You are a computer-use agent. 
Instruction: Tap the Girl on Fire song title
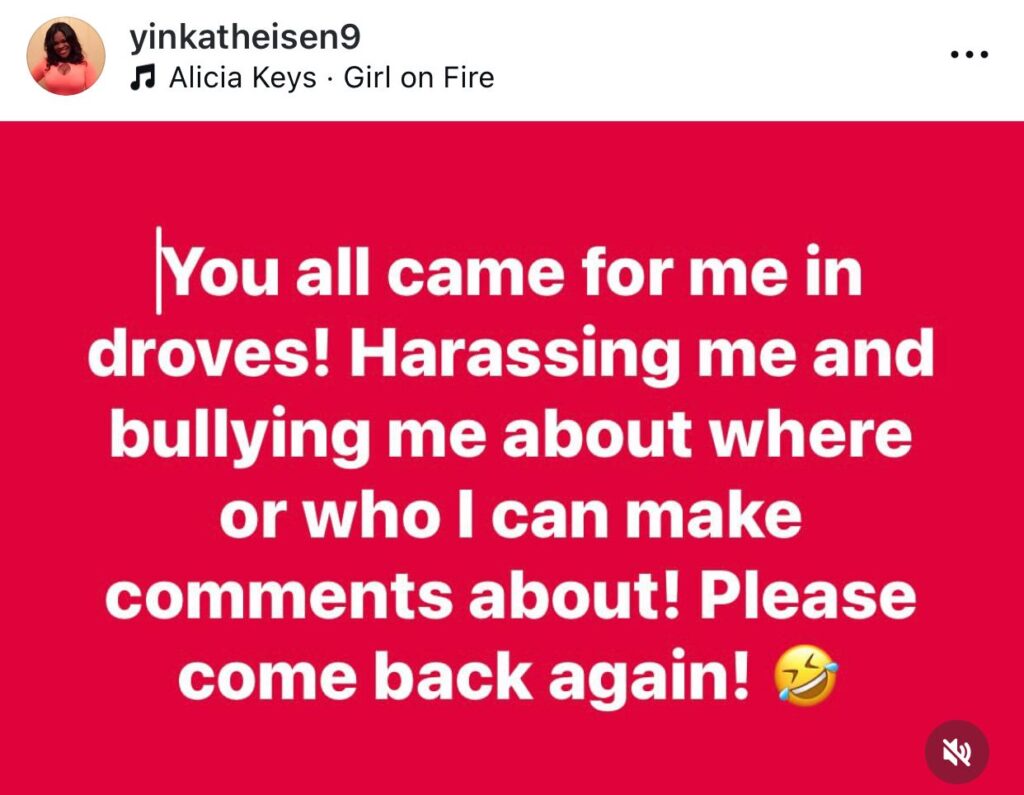coord(419,77)
